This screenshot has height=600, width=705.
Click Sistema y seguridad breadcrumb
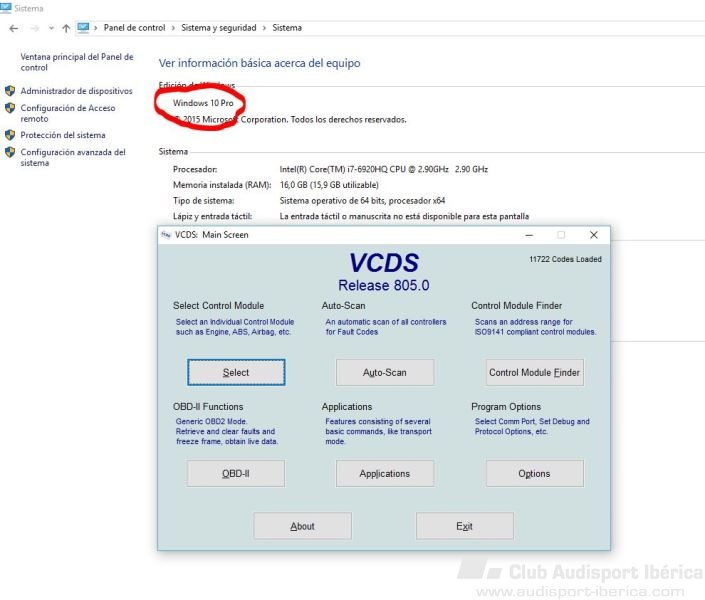point(219,28)
